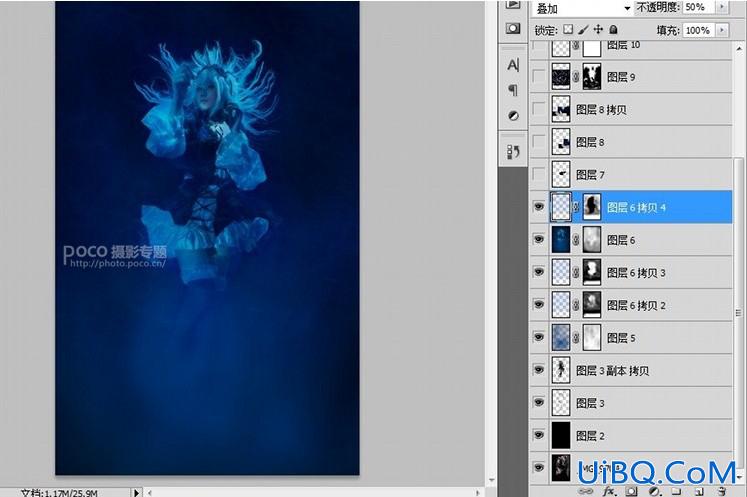
Task: Click mask link icon on 图层 10
Action: point(576,47)
